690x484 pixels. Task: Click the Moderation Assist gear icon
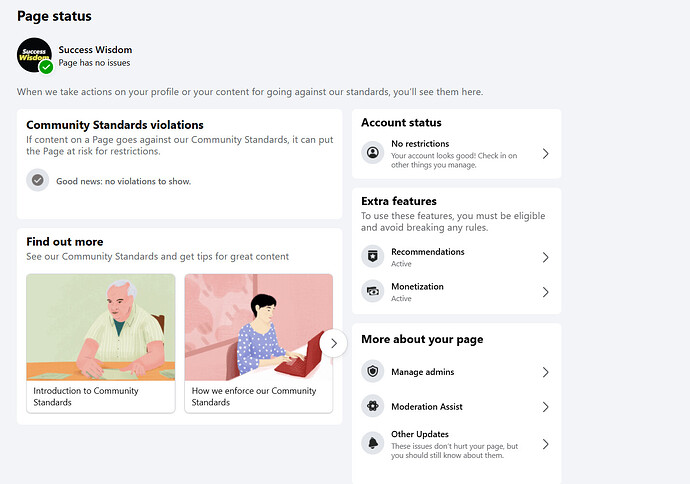click(x=373, y=407)
